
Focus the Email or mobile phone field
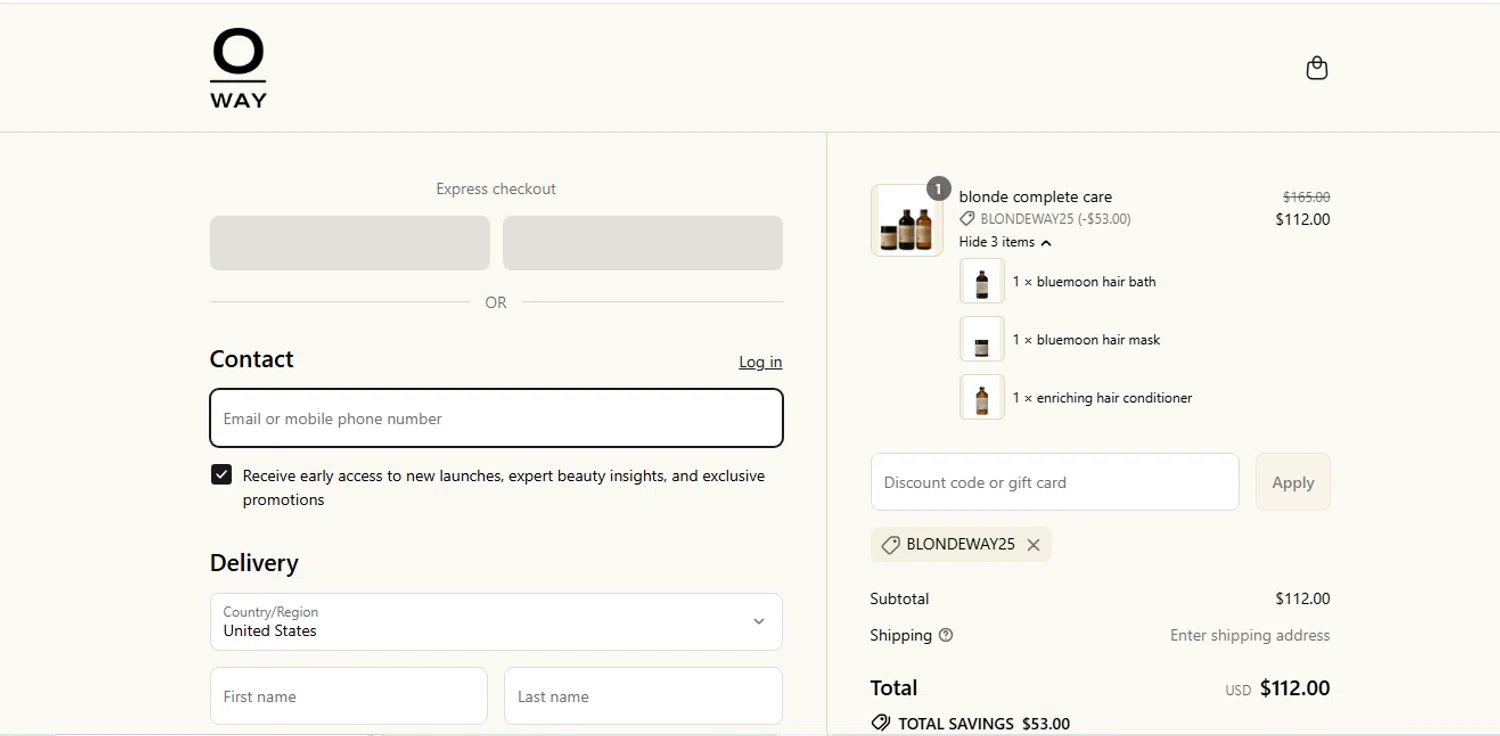496,418
